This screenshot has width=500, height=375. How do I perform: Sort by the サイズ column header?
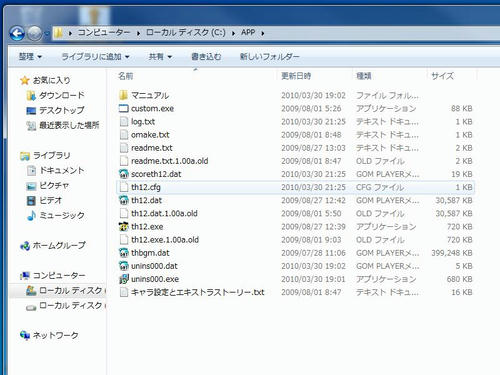coord(442,76)
